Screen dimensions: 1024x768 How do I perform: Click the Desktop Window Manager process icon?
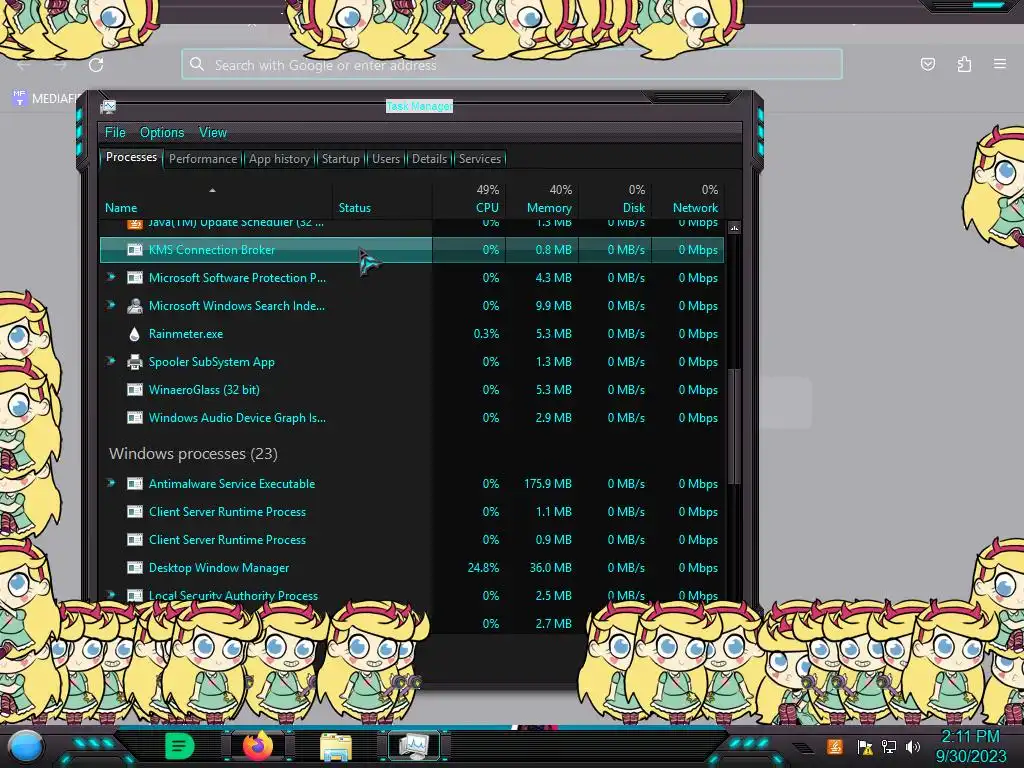pyautogui.click(x=135, y=568)
